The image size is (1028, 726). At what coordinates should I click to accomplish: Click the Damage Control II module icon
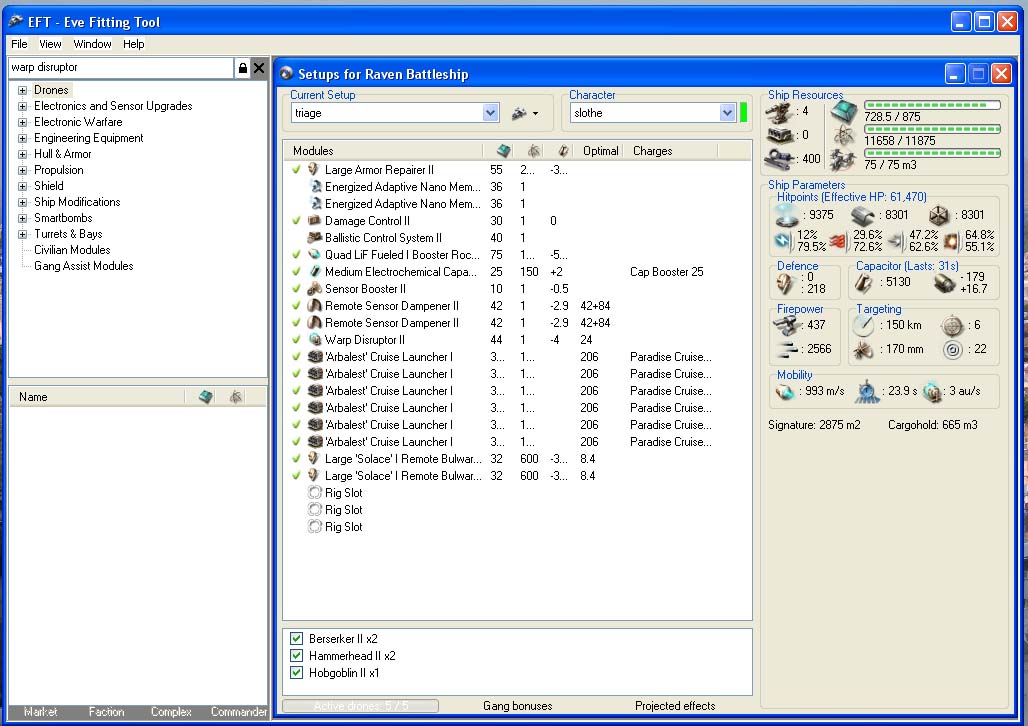[315, 221]
